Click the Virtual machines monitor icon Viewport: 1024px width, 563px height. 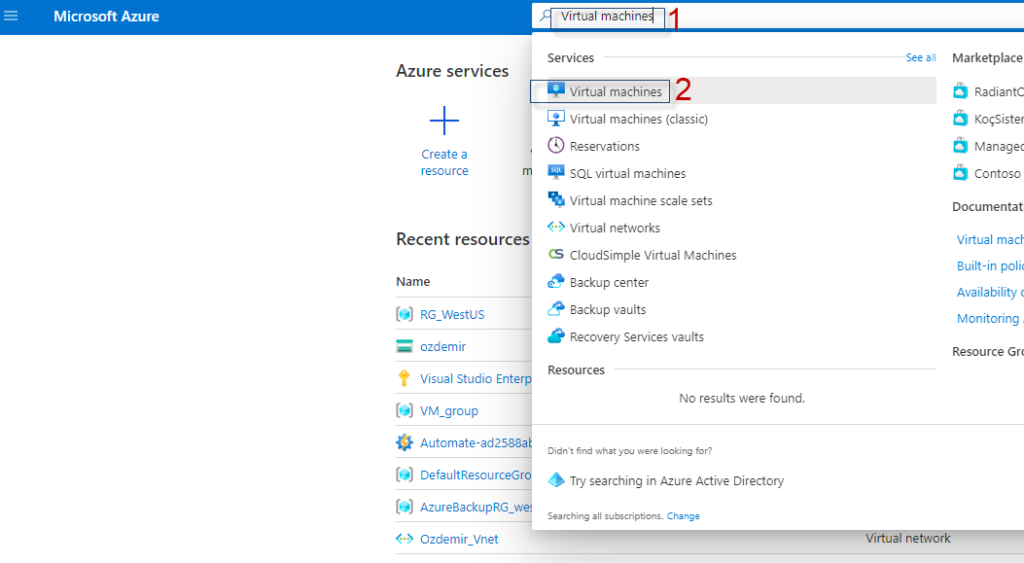click(556, 91)
